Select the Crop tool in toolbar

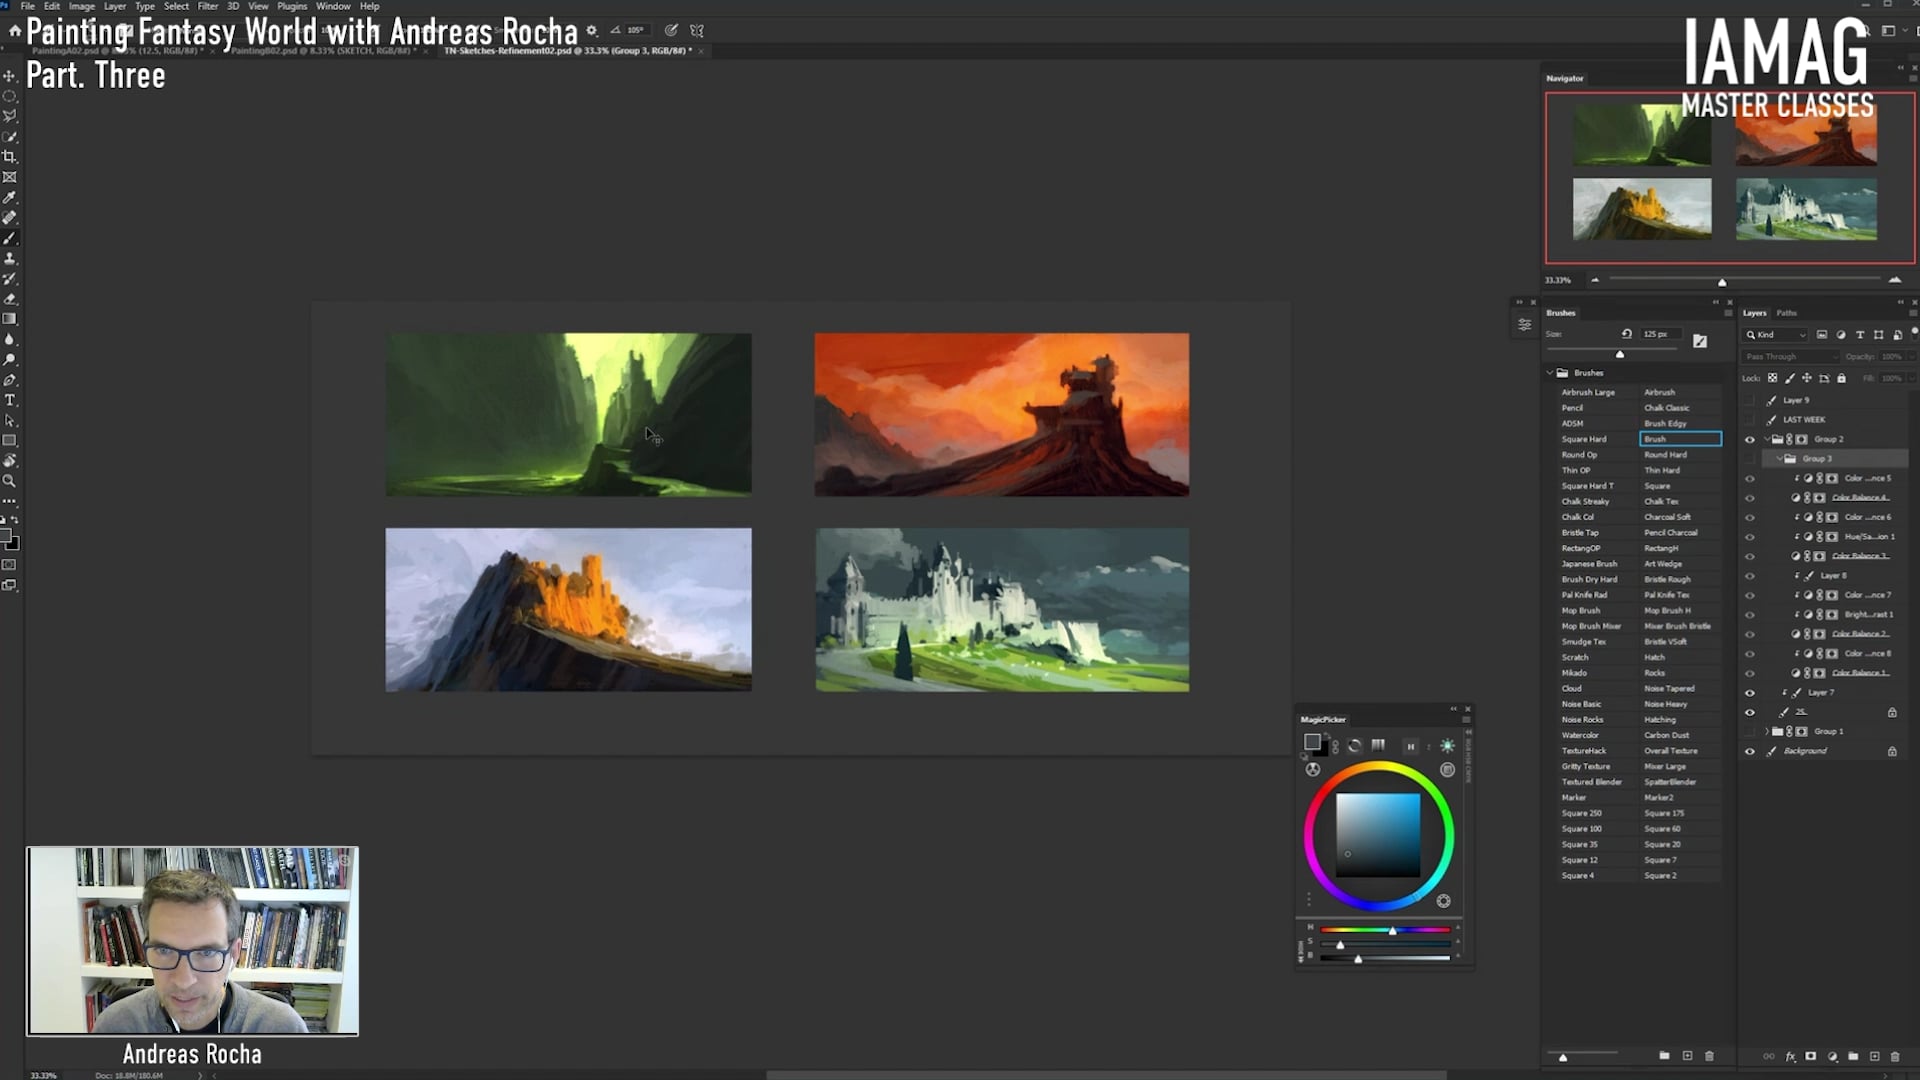pos(10,157)
